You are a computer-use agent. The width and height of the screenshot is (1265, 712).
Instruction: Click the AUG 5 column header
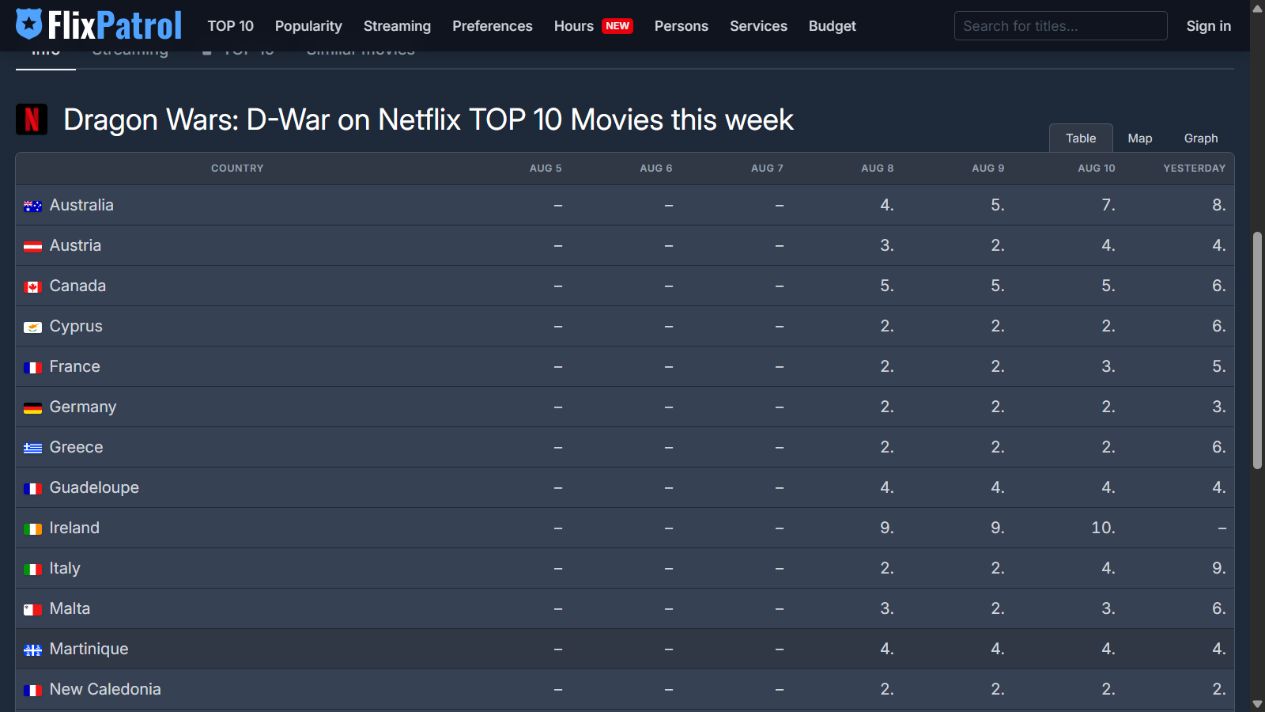pos(546,168)
